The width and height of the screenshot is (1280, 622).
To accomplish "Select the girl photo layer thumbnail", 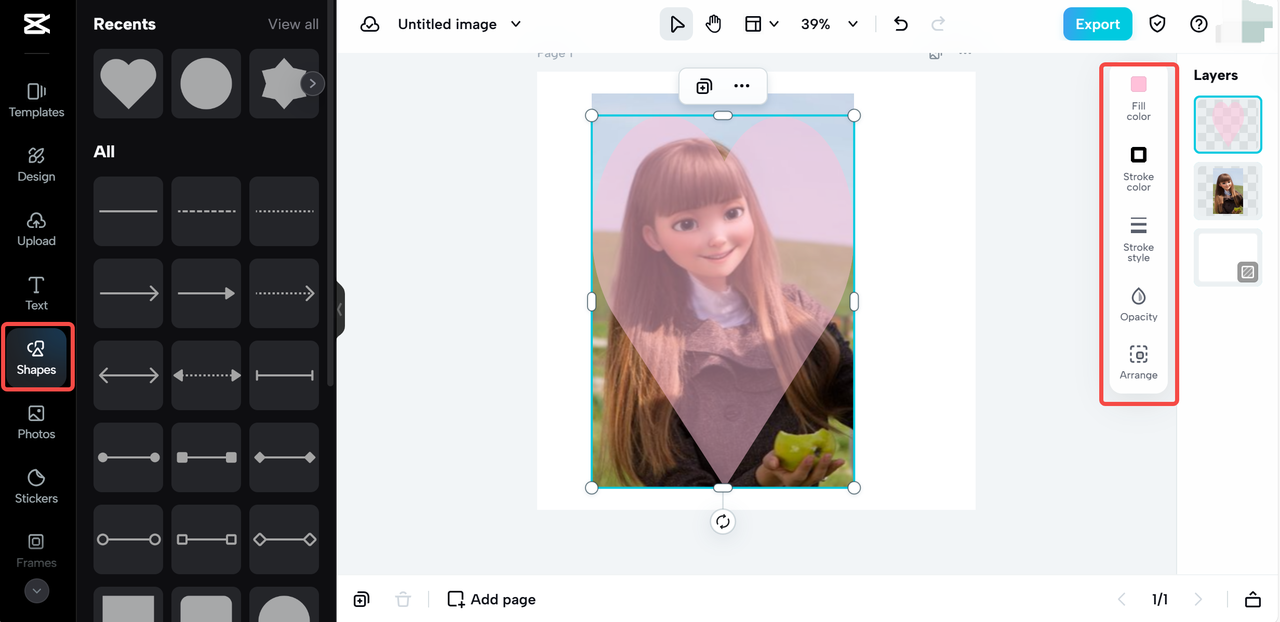I will (1228, 191).
